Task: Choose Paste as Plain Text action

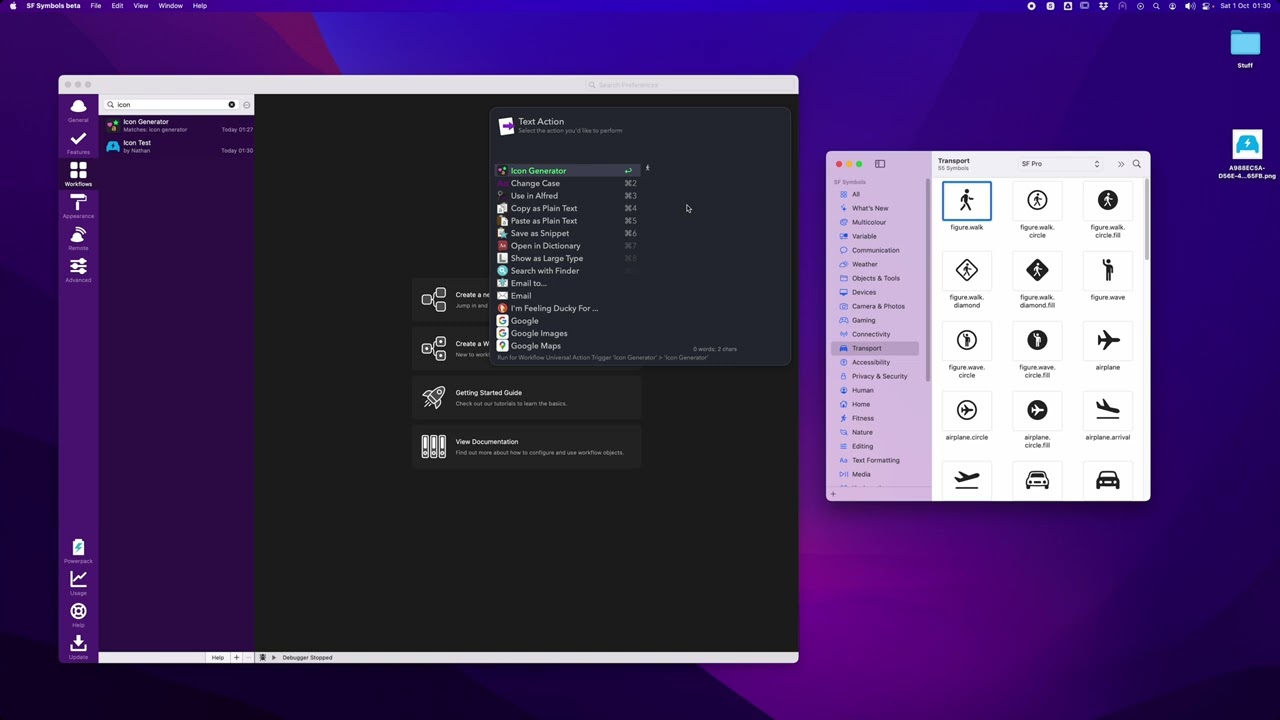Action: pyautogui.click(x=566, y=221)
